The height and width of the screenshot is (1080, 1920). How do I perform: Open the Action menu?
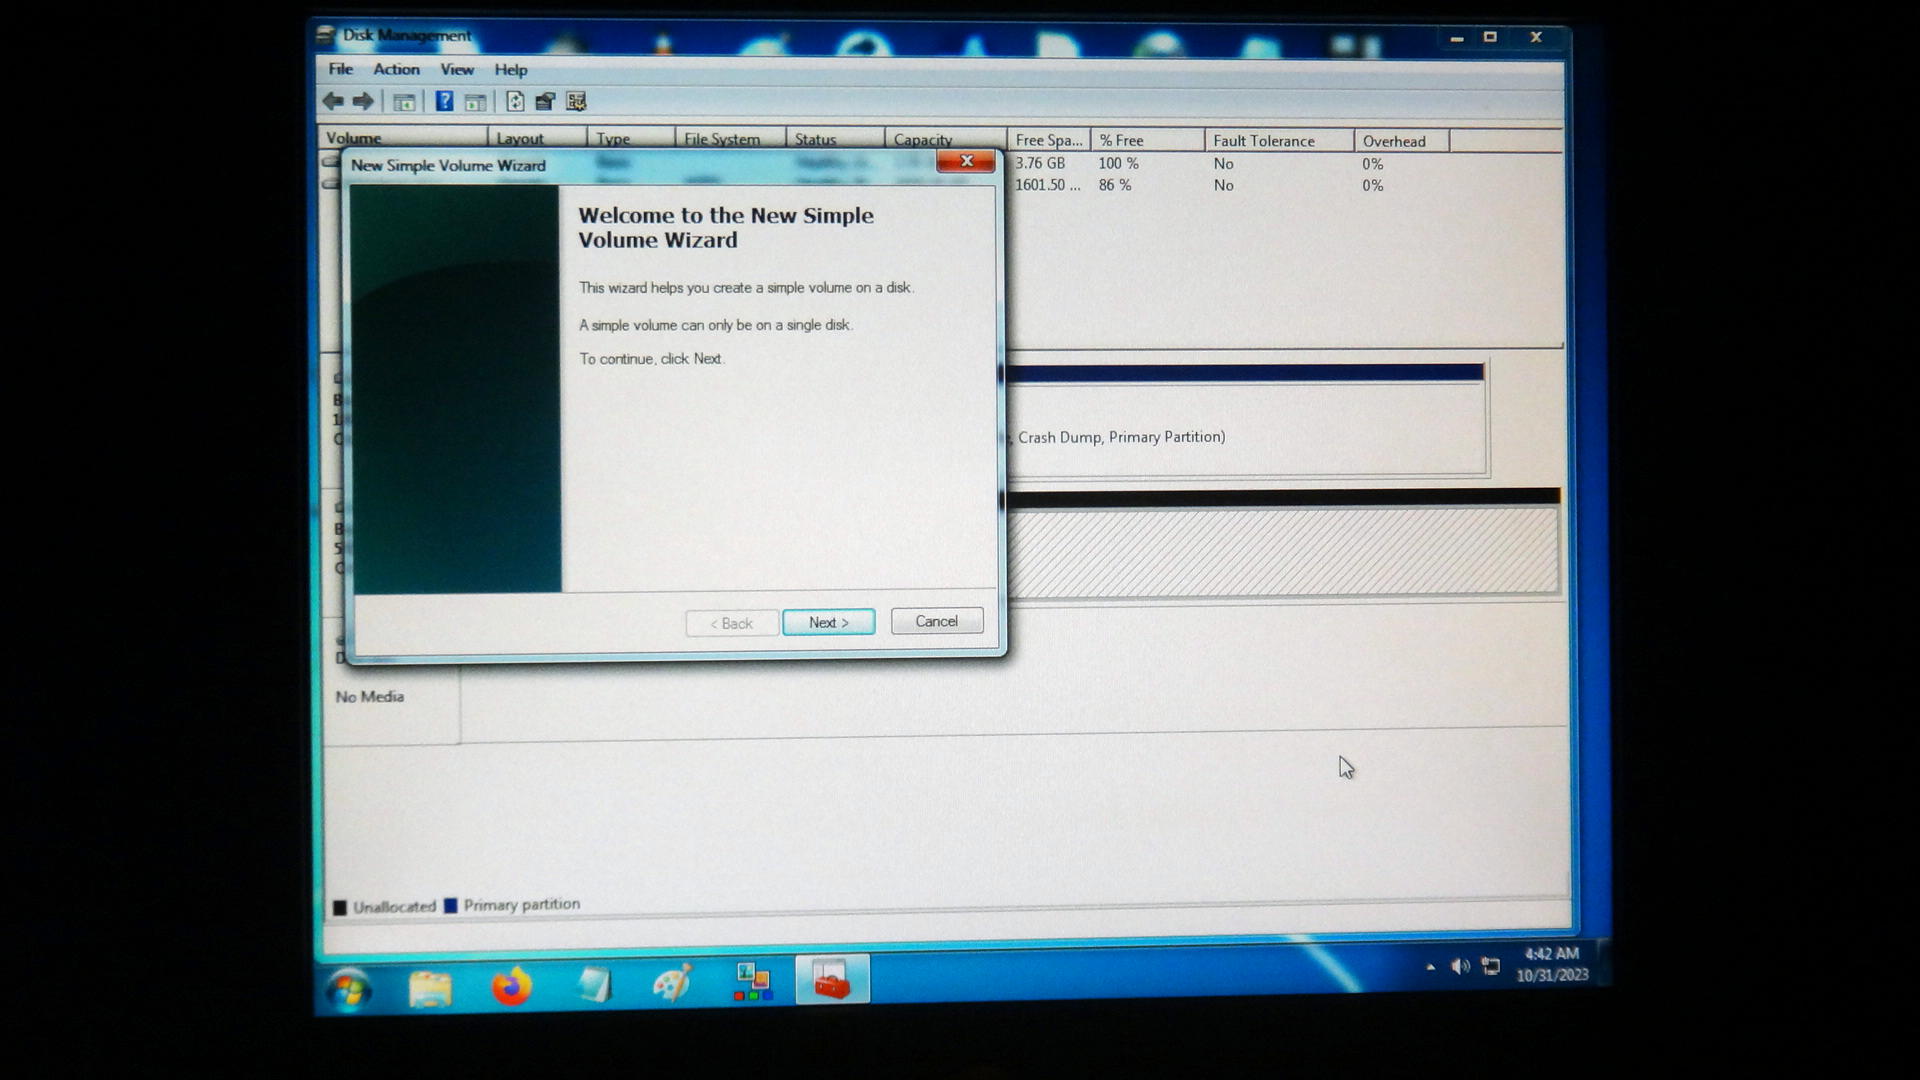point(396,69)
